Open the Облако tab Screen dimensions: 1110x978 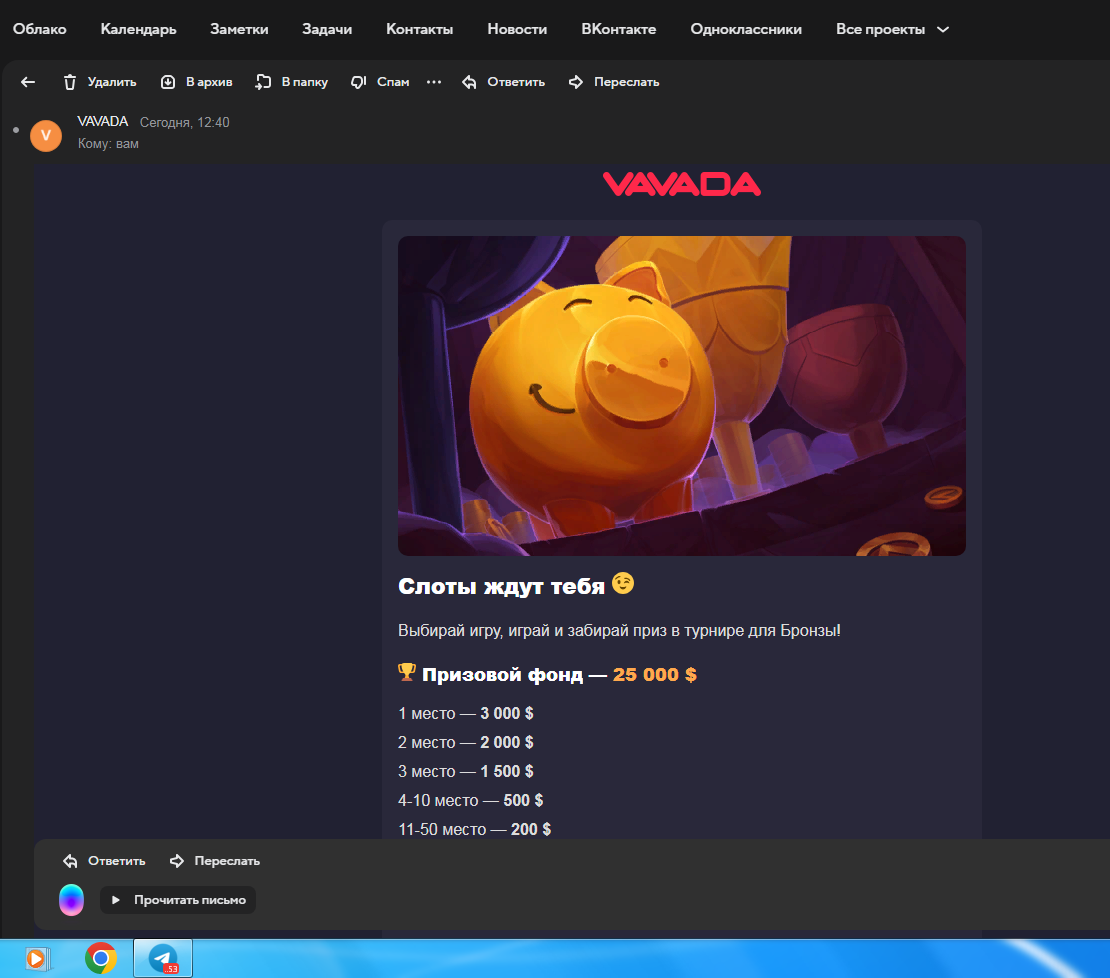tap(40, 29)
